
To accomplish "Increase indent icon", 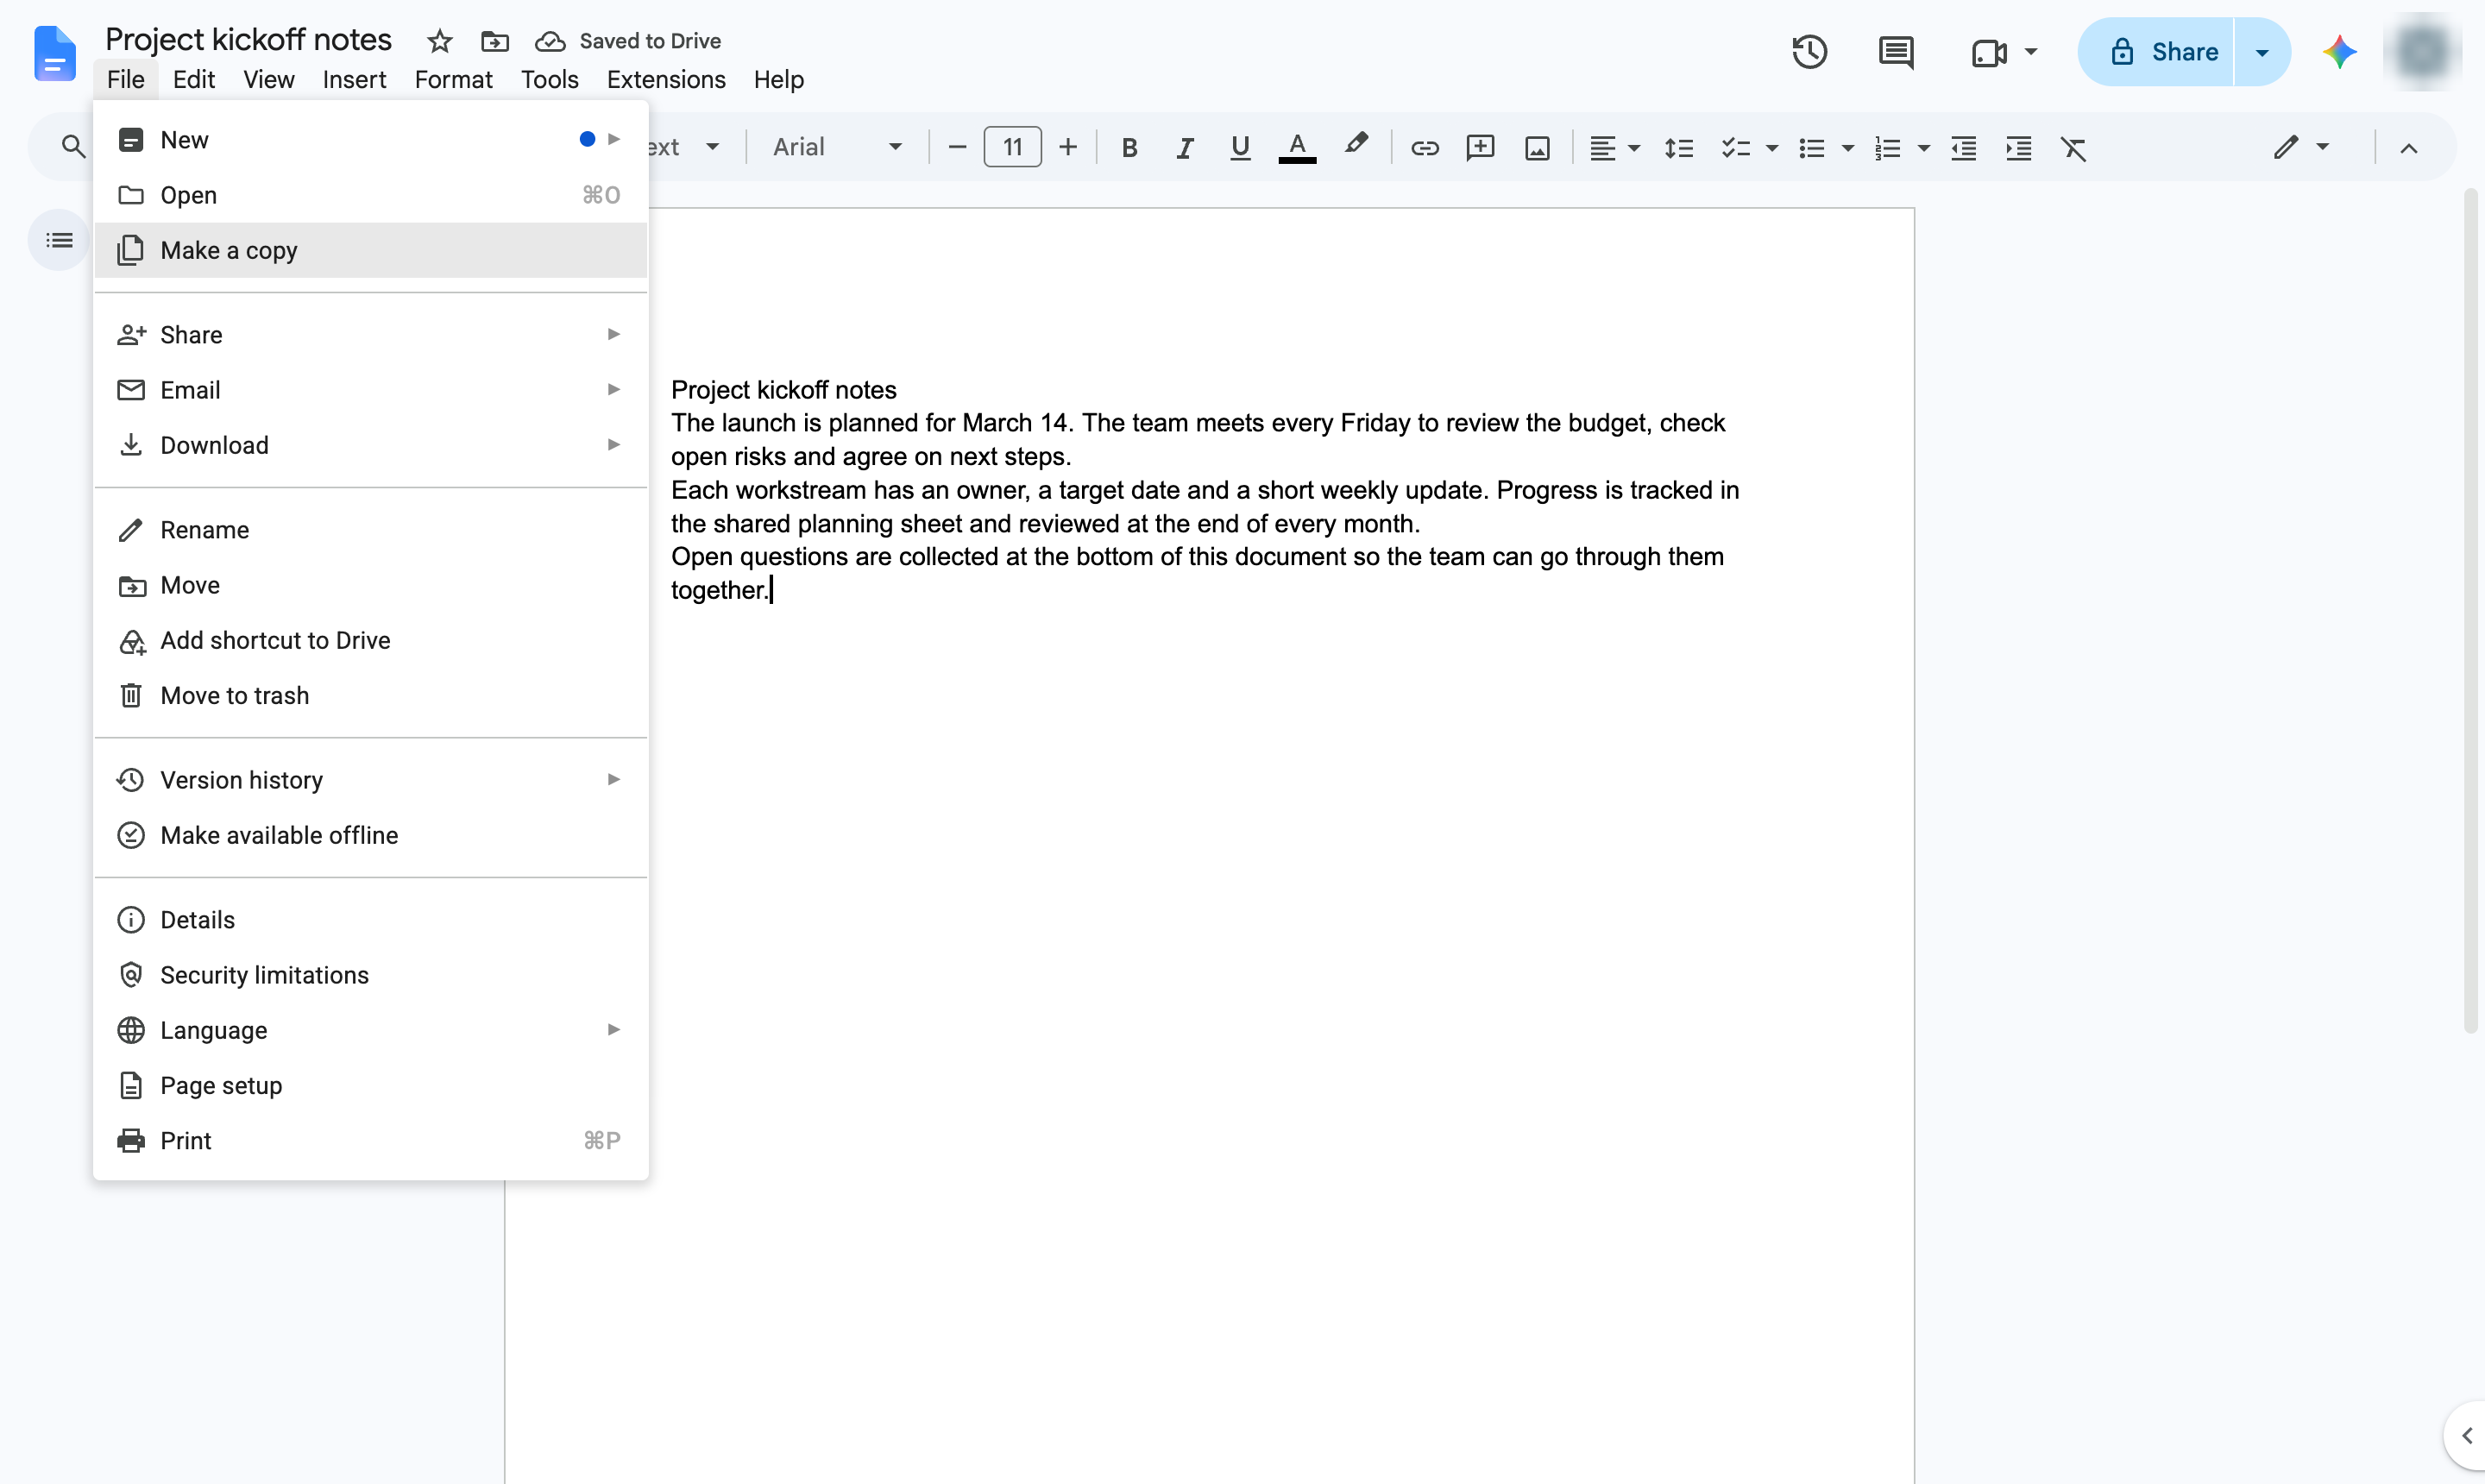I will [2018, 148].
